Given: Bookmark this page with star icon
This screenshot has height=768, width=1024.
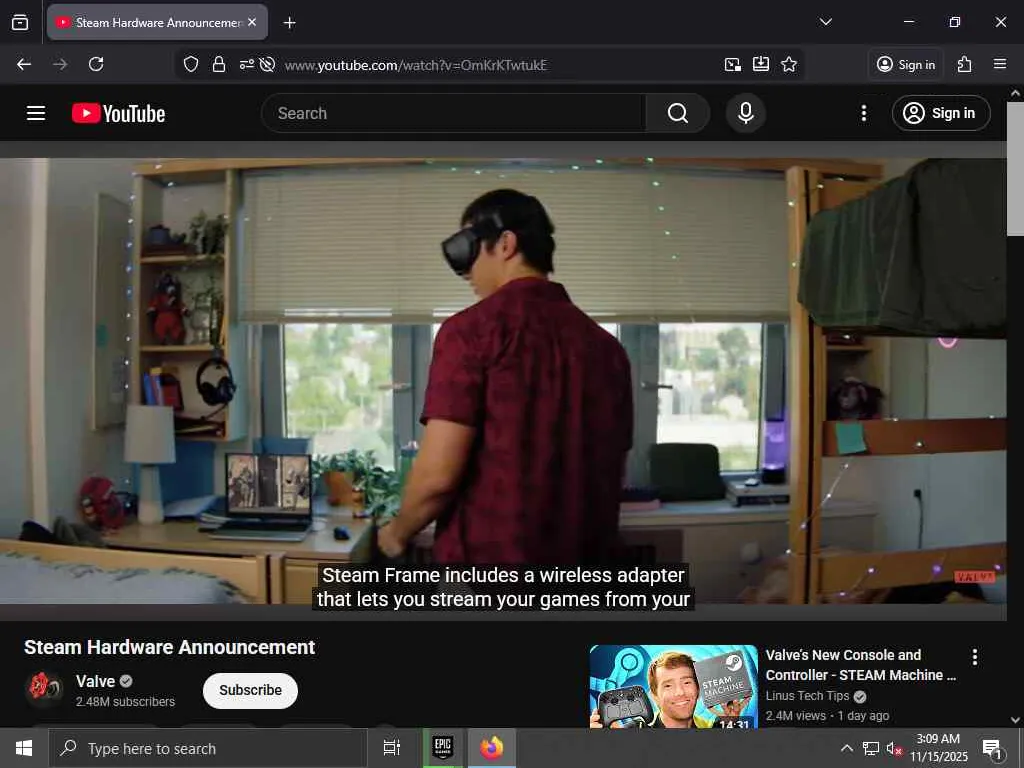Looking at the screenshot, I should coord(789,64).
